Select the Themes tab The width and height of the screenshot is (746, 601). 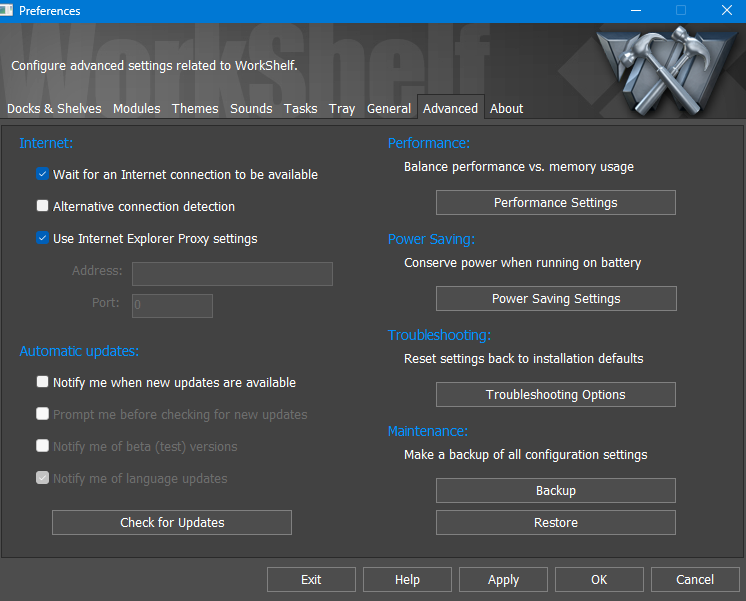pyautogui.click(x=195, y=109)
